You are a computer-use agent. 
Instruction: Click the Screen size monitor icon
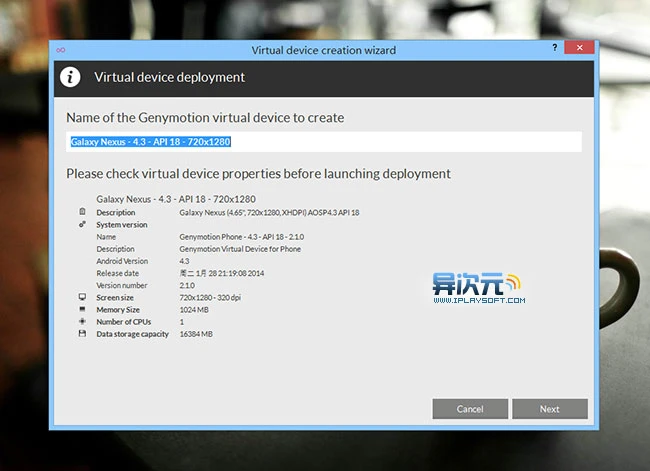point(82,297)
